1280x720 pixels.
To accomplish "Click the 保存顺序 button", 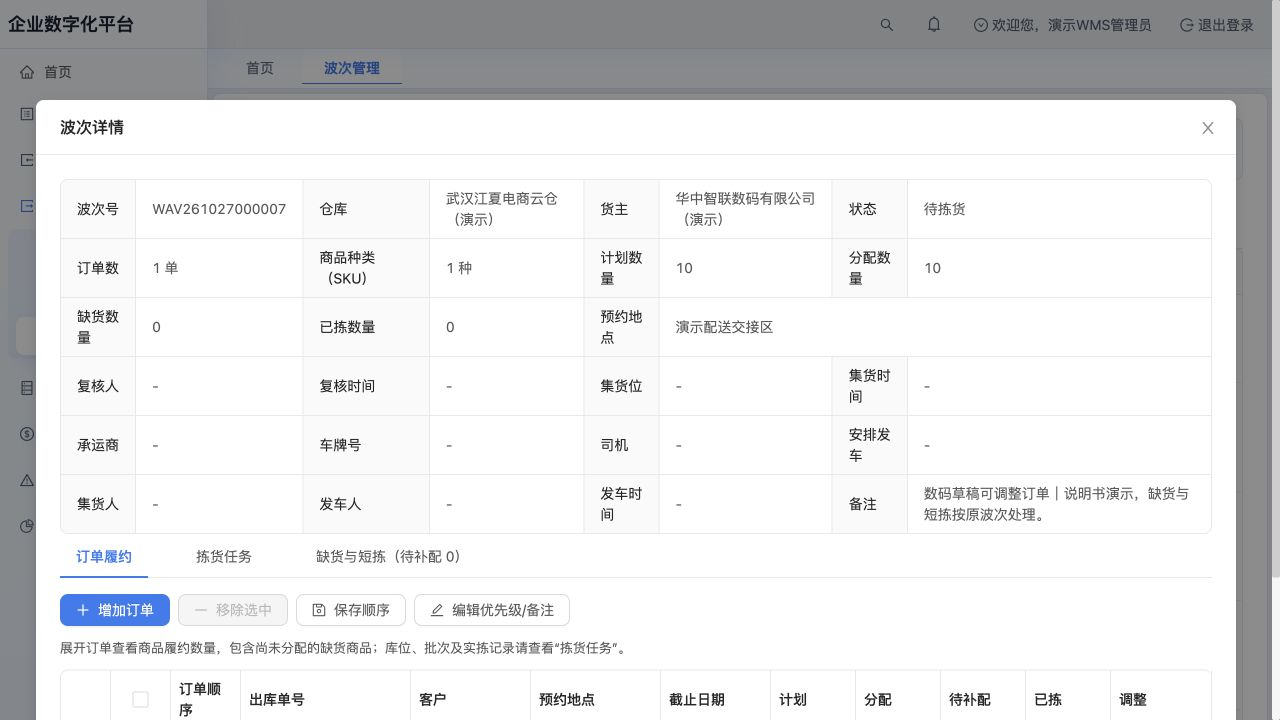I will pos(351,610).
